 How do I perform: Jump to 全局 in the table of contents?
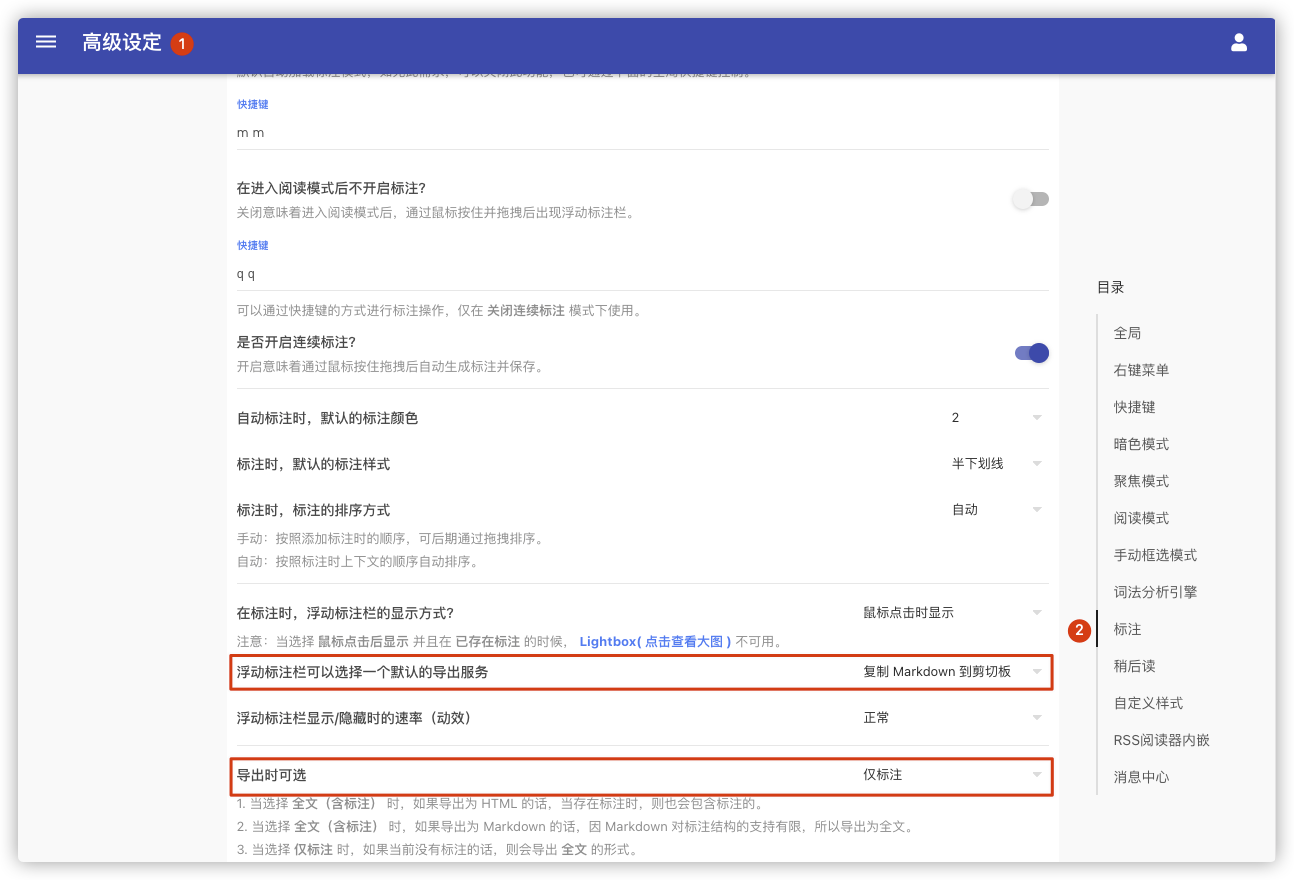click(1127, 333)
